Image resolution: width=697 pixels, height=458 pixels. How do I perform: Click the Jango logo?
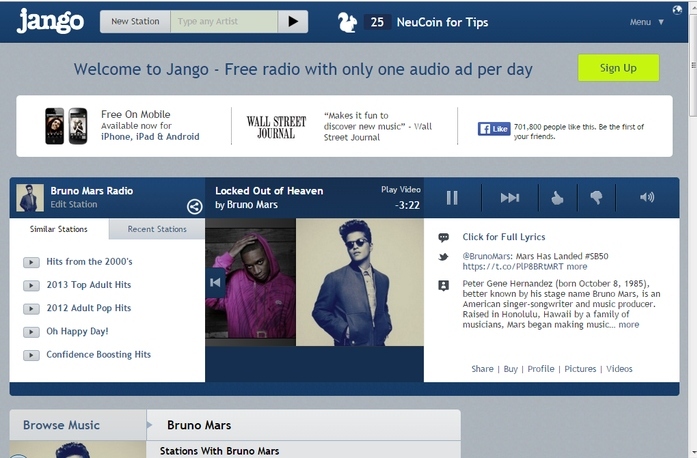pyautogui.click(x=50, y=21)
